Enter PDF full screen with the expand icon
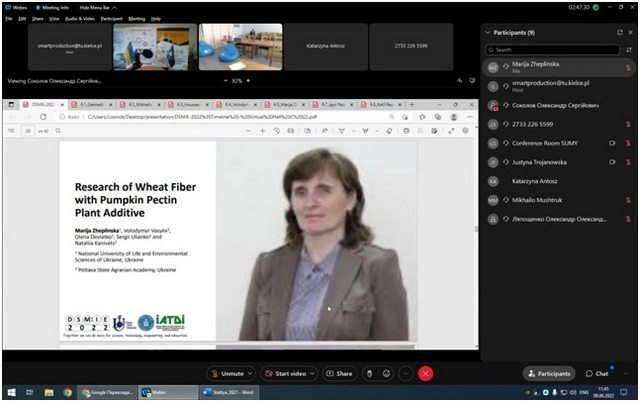 (451, 131)
